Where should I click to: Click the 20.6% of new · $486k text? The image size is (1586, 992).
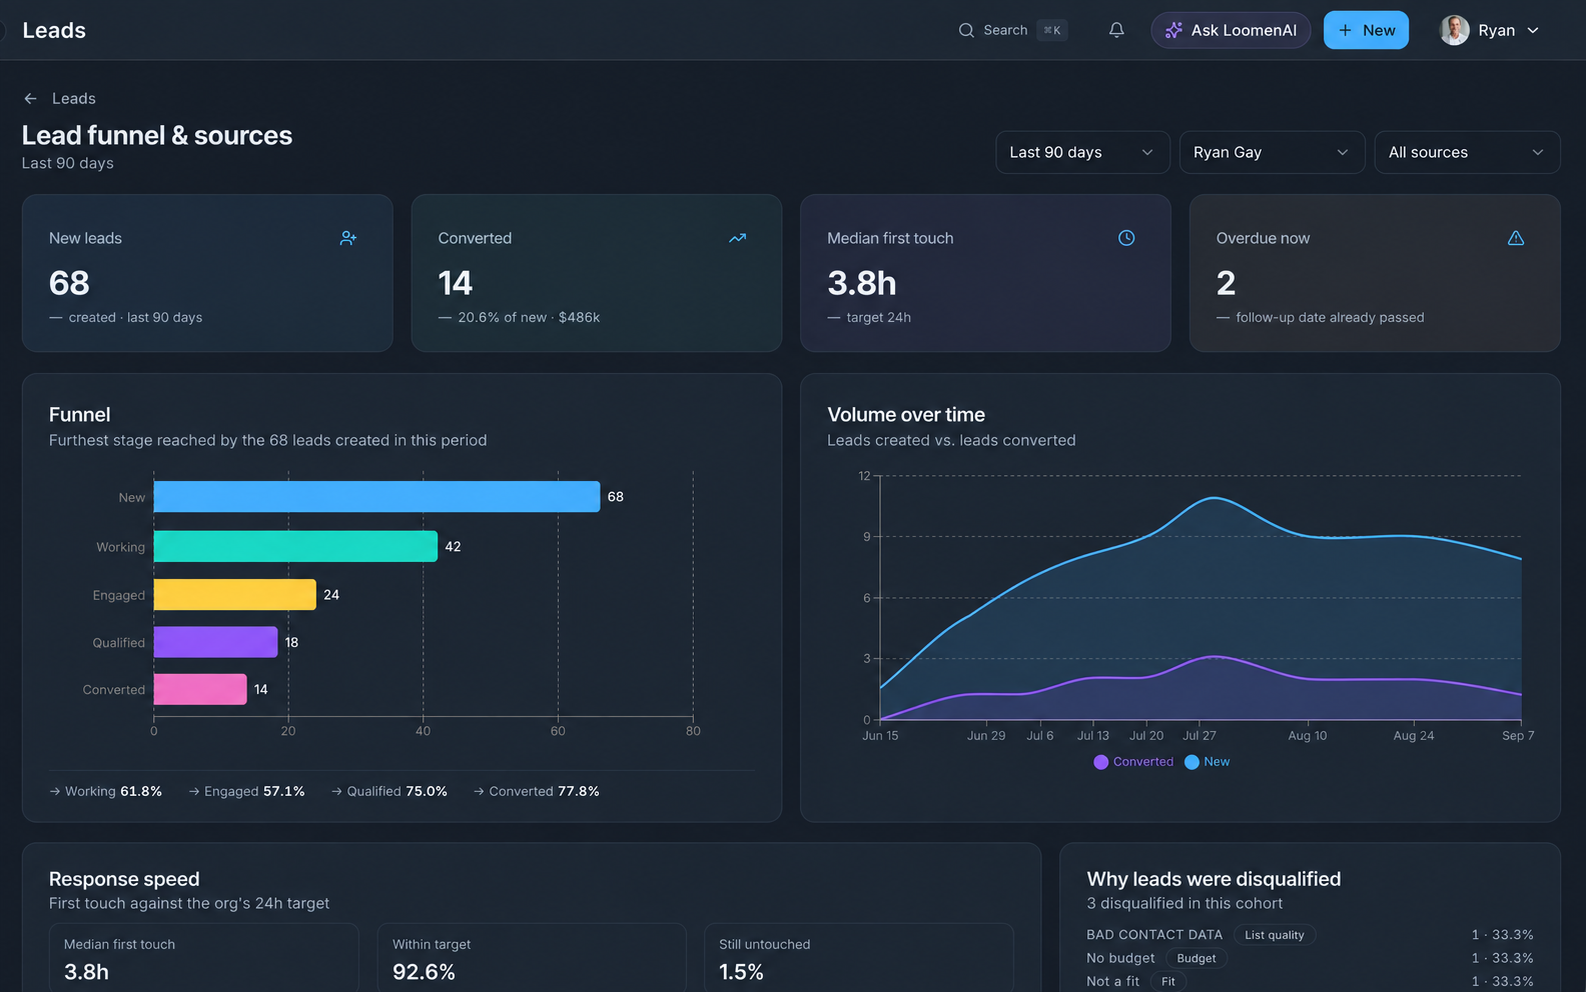[529, 317]
